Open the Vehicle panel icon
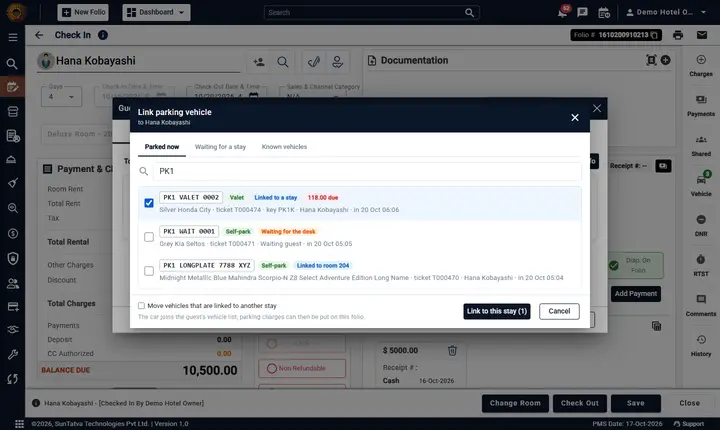 point(701,184)
